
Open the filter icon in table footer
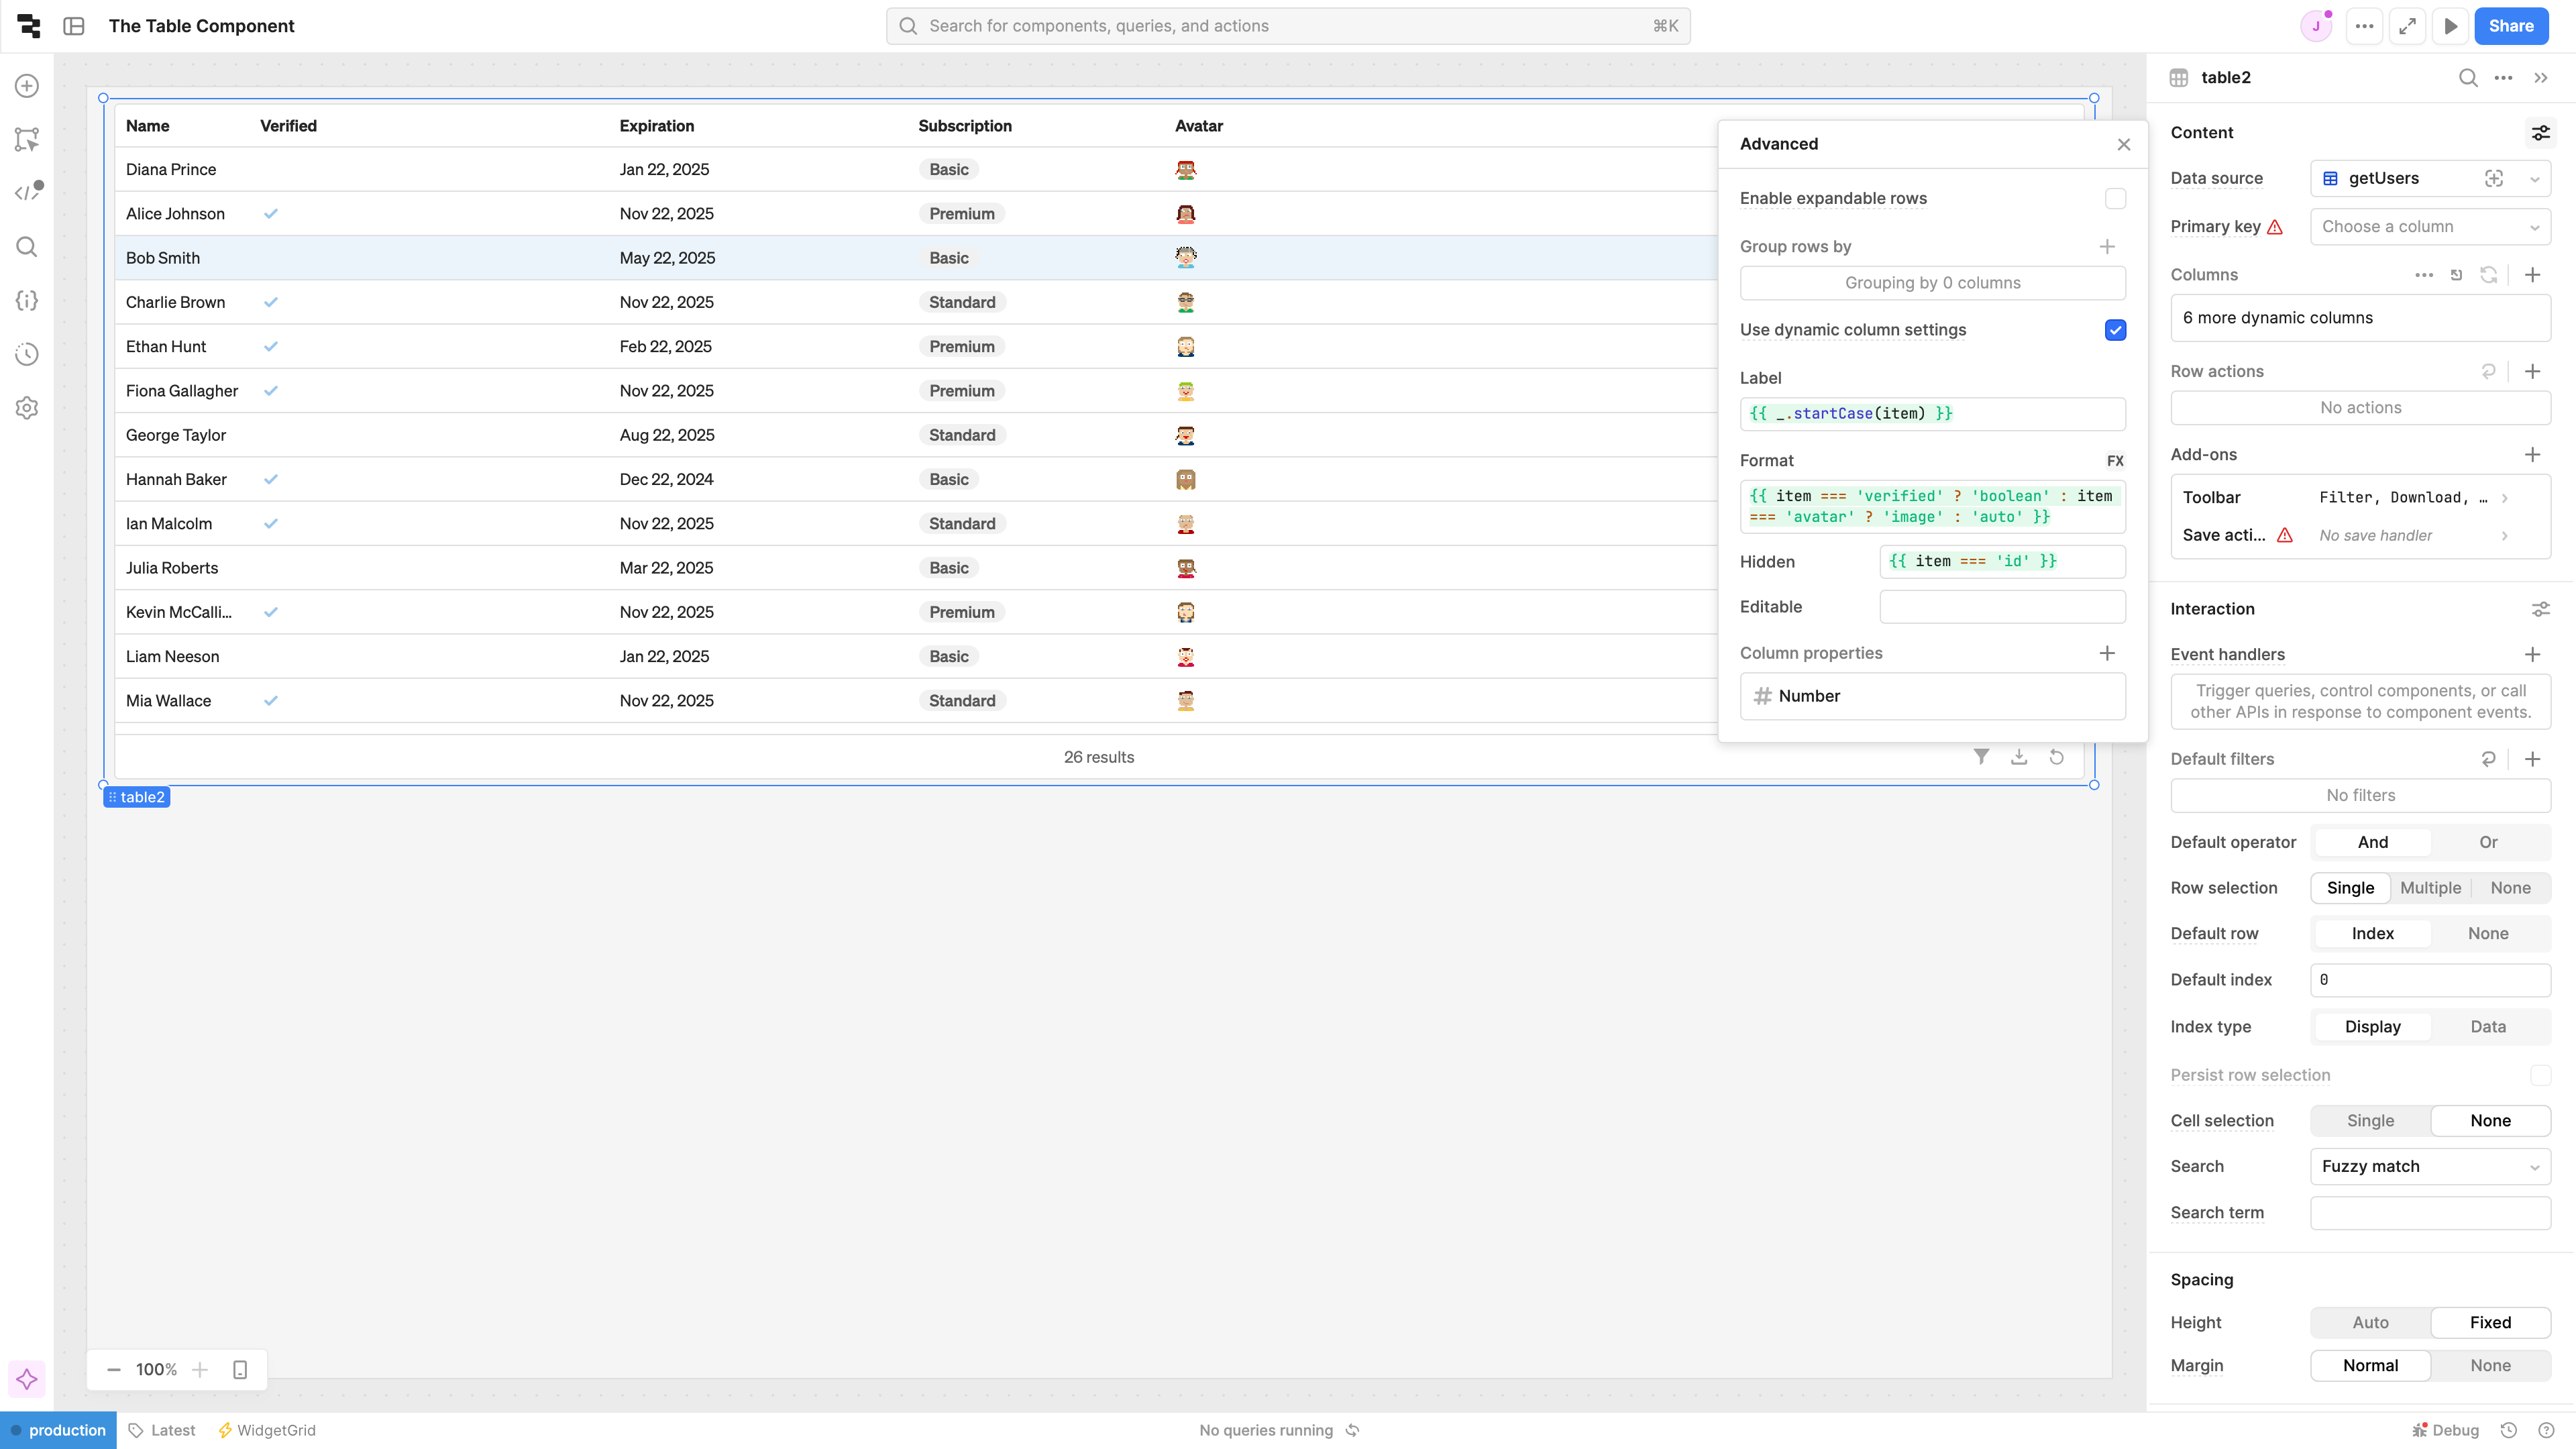point(1981,757)
